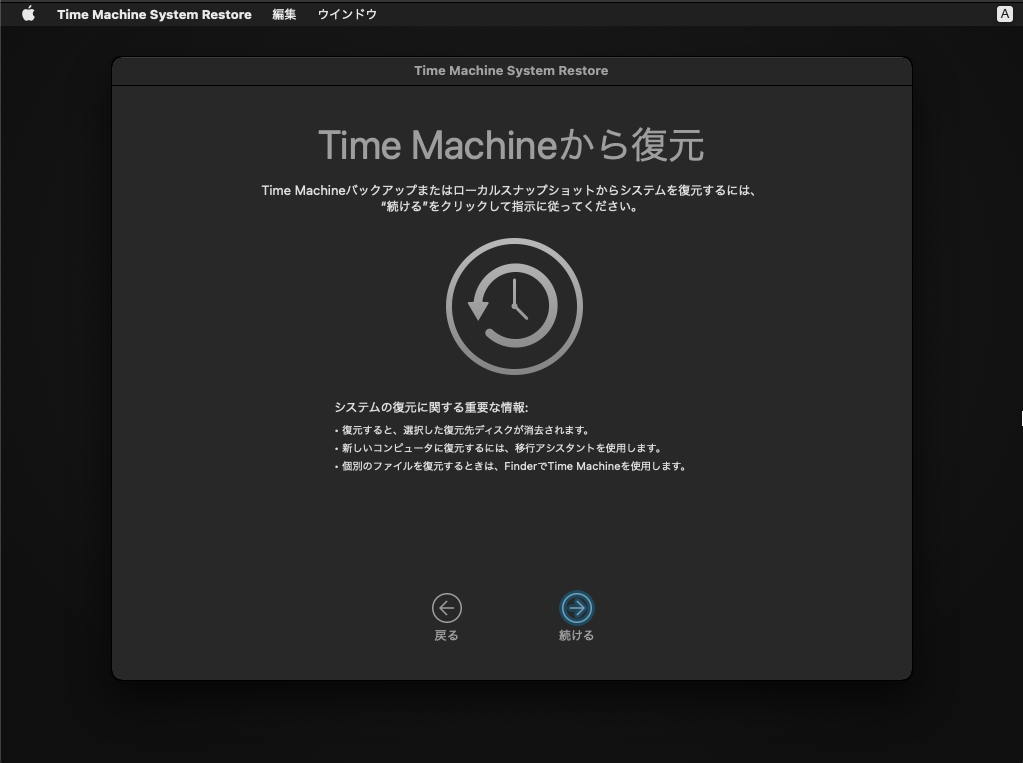Click the line mentioning FinderでTime Machine
The image size is (1023, 763).
coord(510,466)
